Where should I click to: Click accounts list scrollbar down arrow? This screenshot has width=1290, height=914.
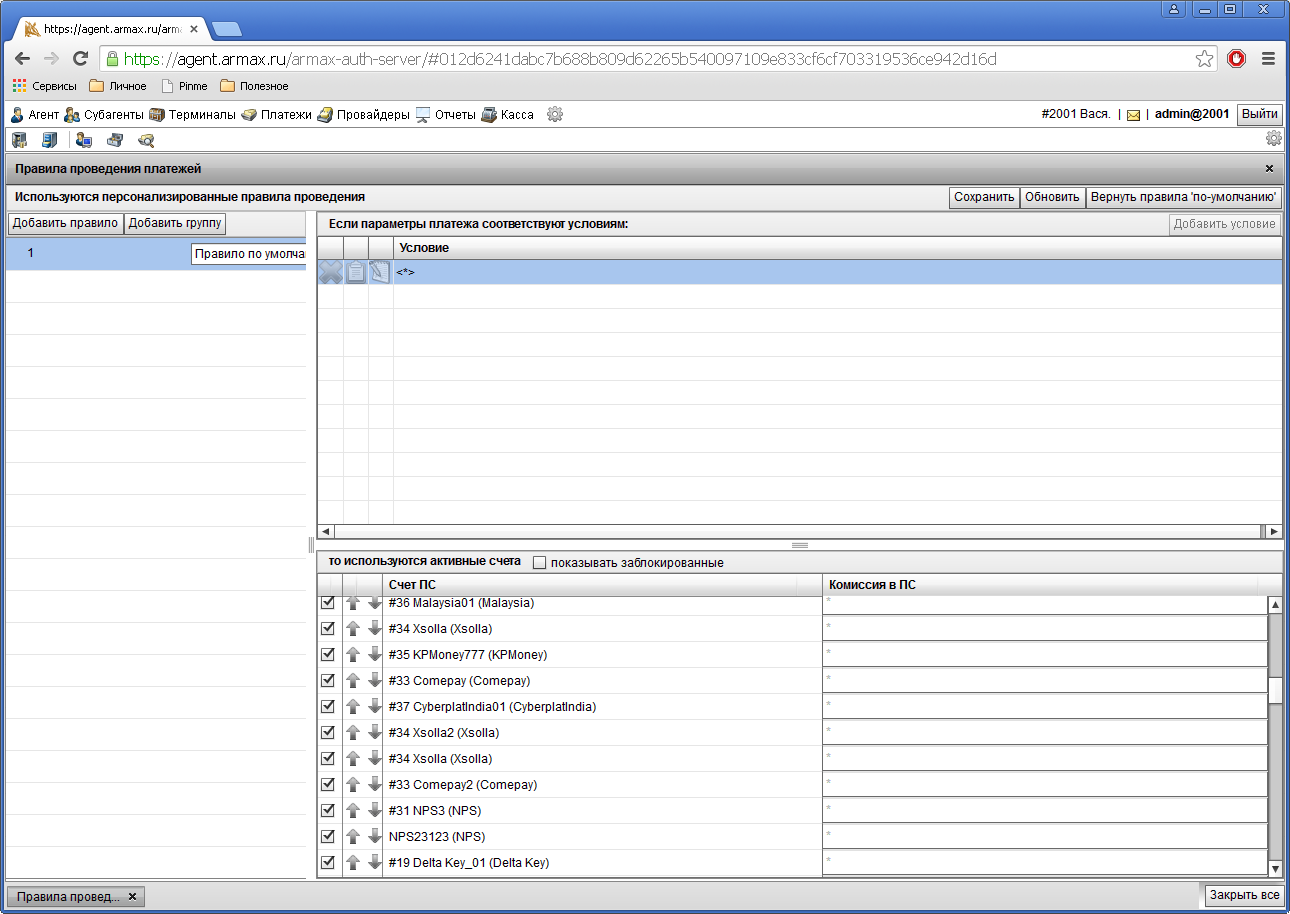pyautogui.click(x=1275, y=868)
